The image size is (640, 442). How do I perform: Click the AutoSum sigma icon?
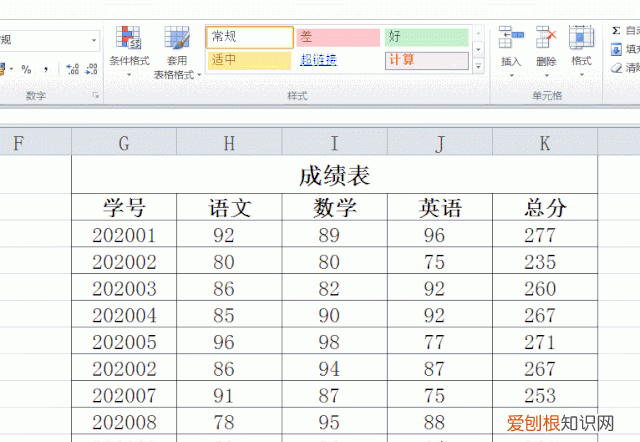click(616, 30)
